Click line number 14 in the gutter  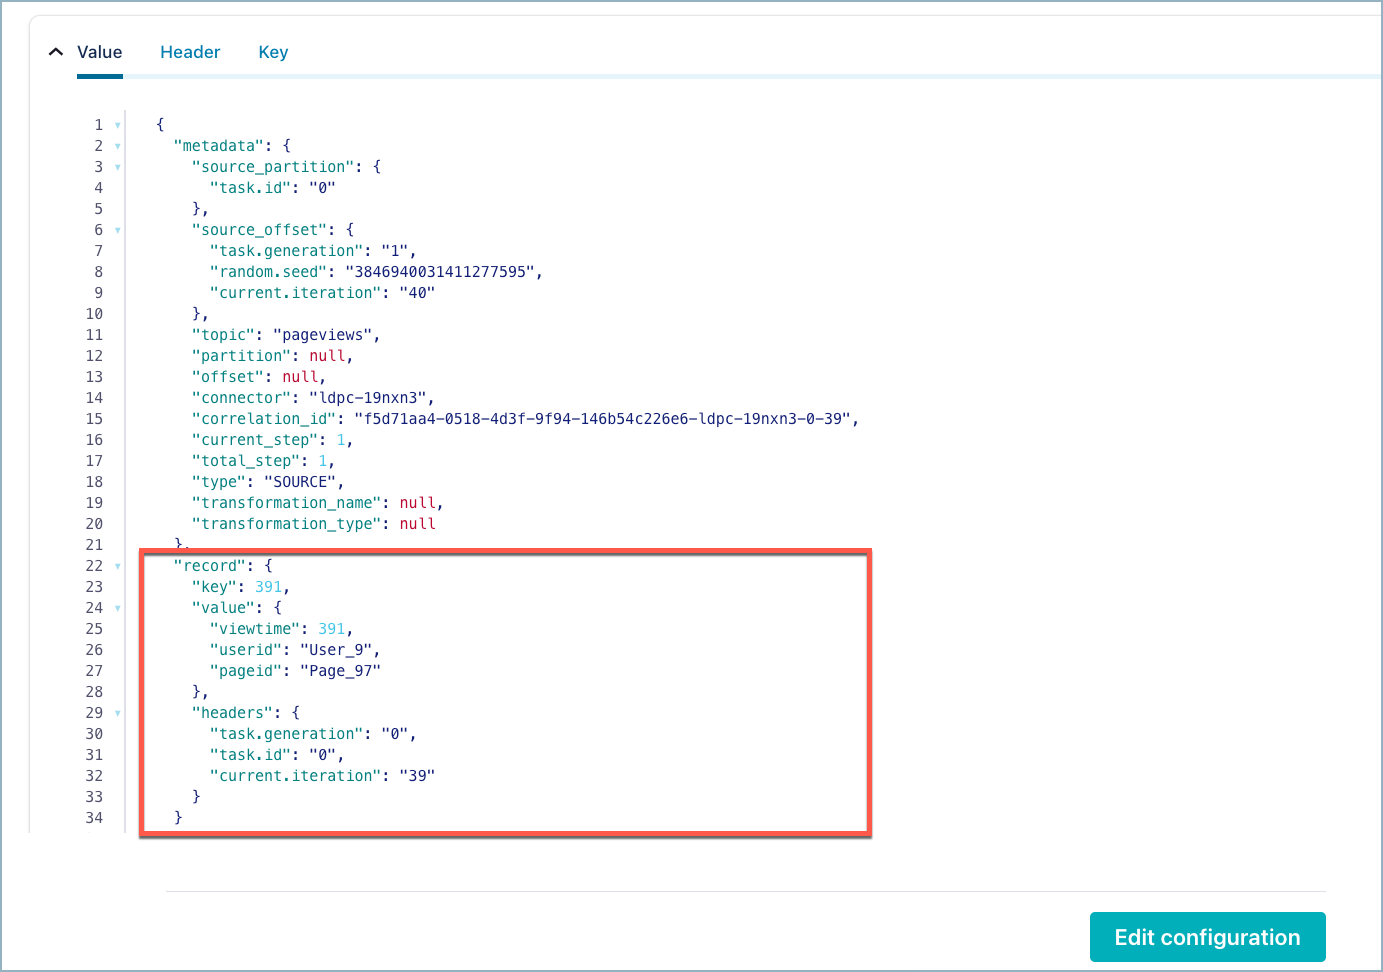(x=94, y=398)
